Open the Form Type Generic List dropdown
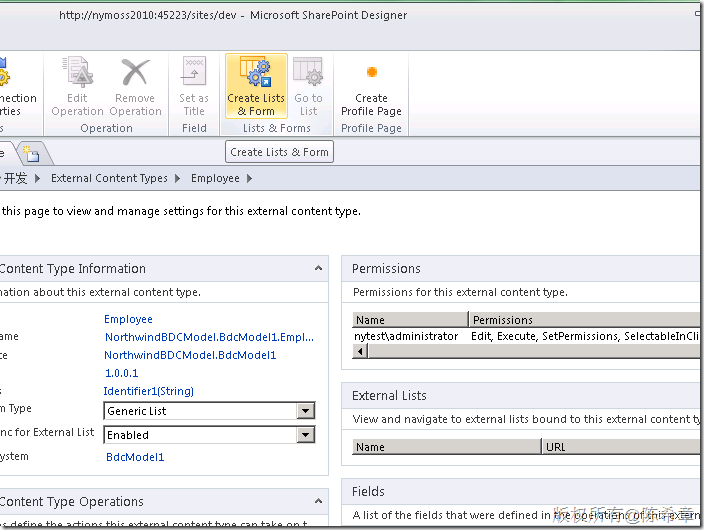Image resolution: width=704 pixels, height=530 pixels. [305, 411]
